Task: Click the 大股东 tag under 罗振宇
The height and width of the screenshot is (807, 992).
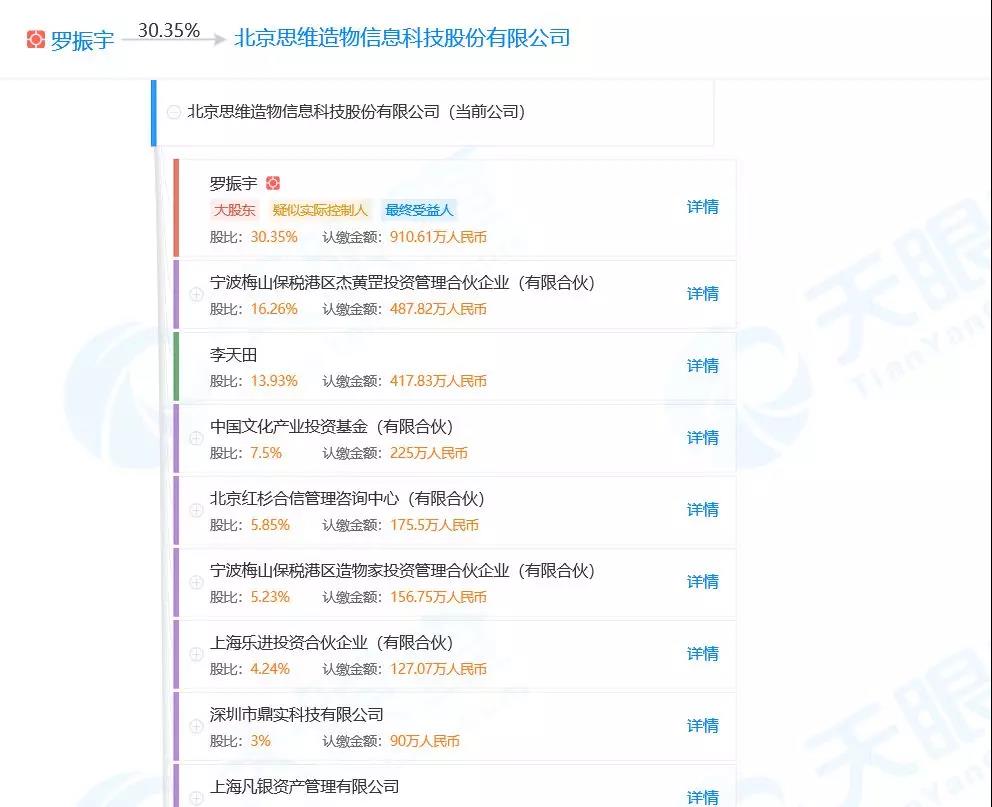Action: pyautogui.click(x=234, y=210)
